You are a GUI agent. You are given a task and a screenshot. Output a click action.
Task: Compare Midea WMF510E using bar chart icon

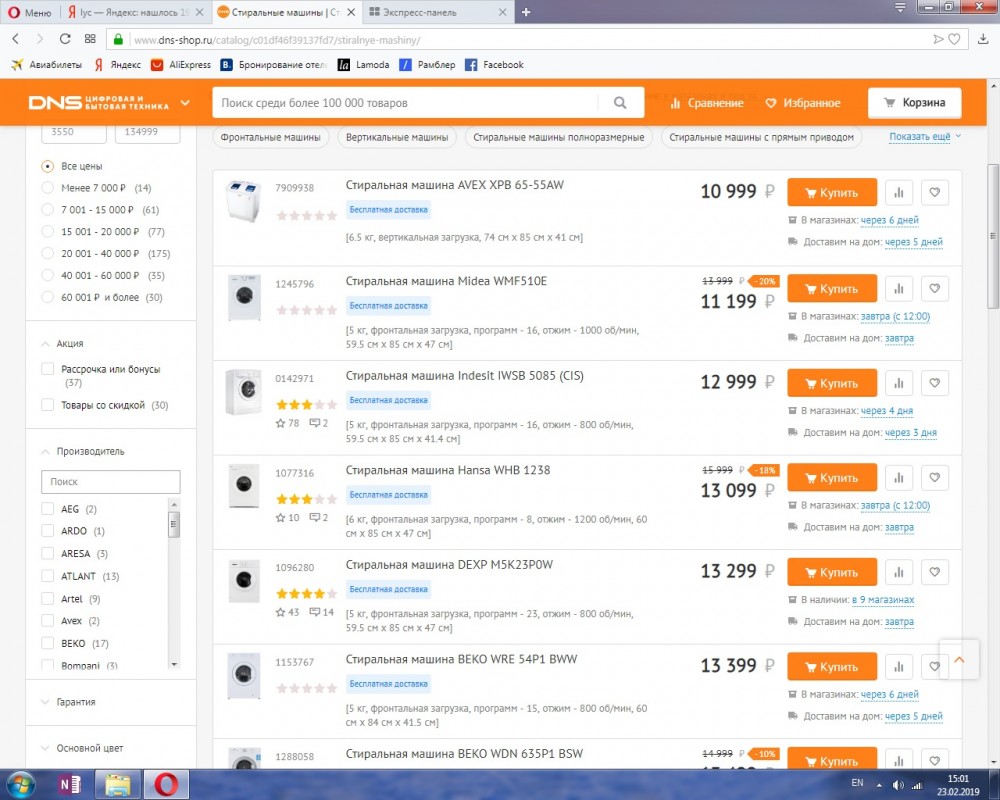(898, 289)
